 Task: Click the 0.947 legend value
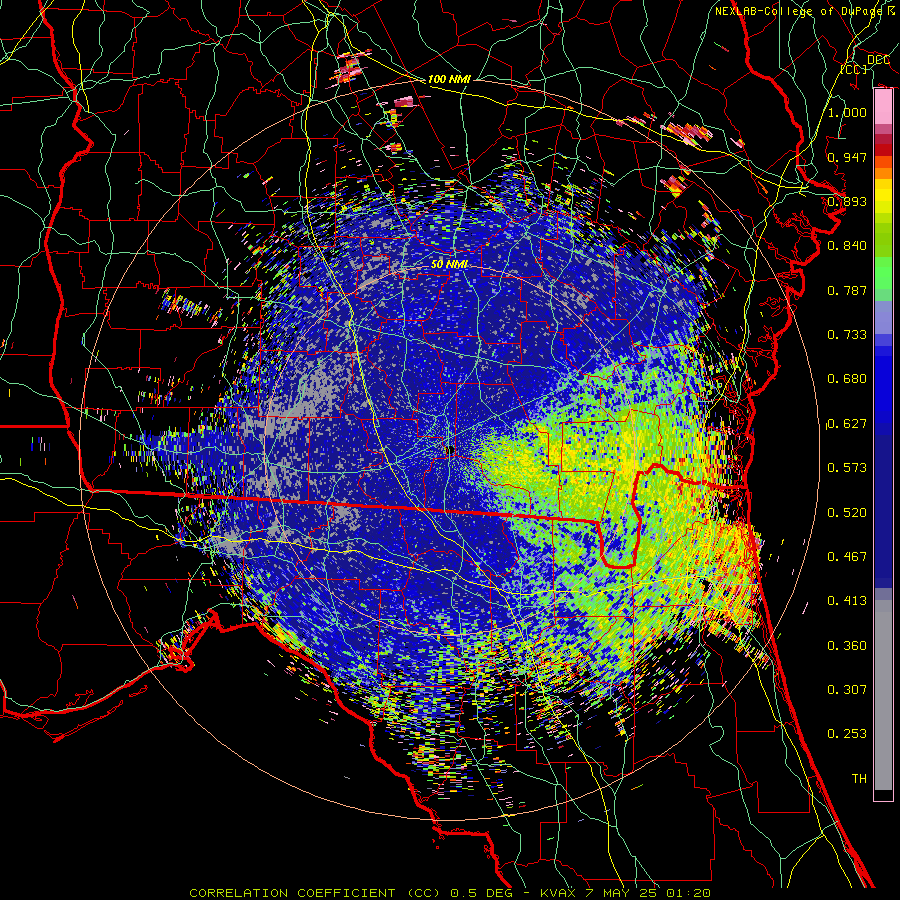point(847,157)
